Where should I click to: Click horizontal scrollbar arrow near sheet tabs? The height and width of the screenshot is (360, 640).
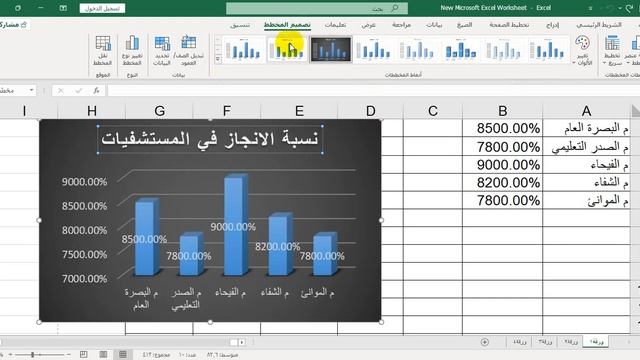coord(242,342)
